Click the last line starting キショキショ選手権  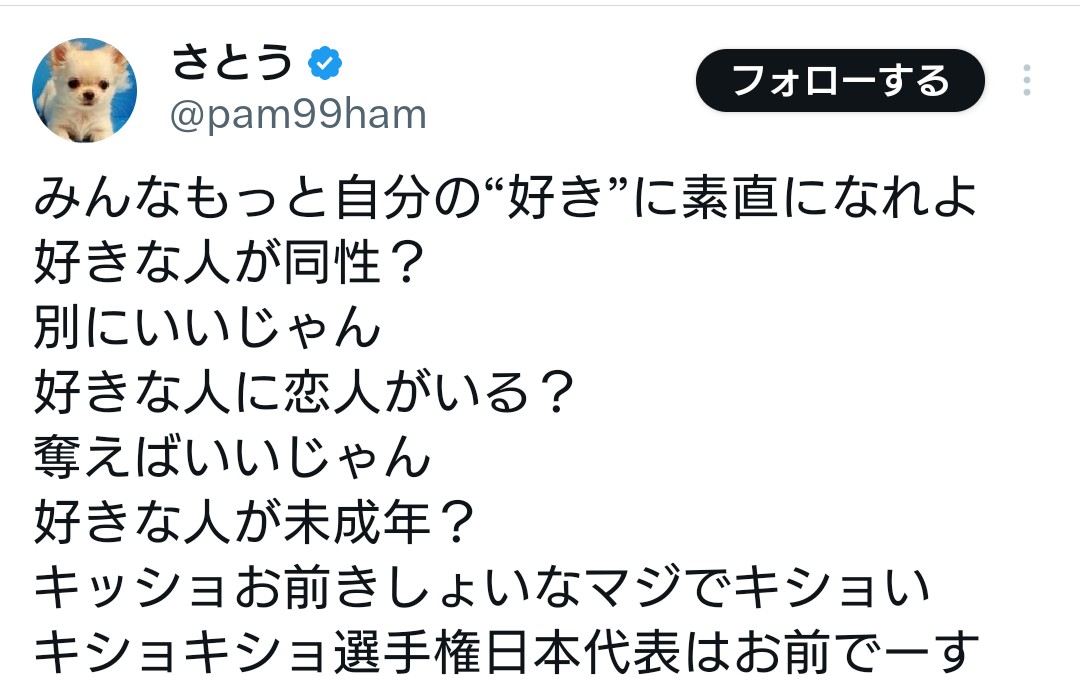505,652
